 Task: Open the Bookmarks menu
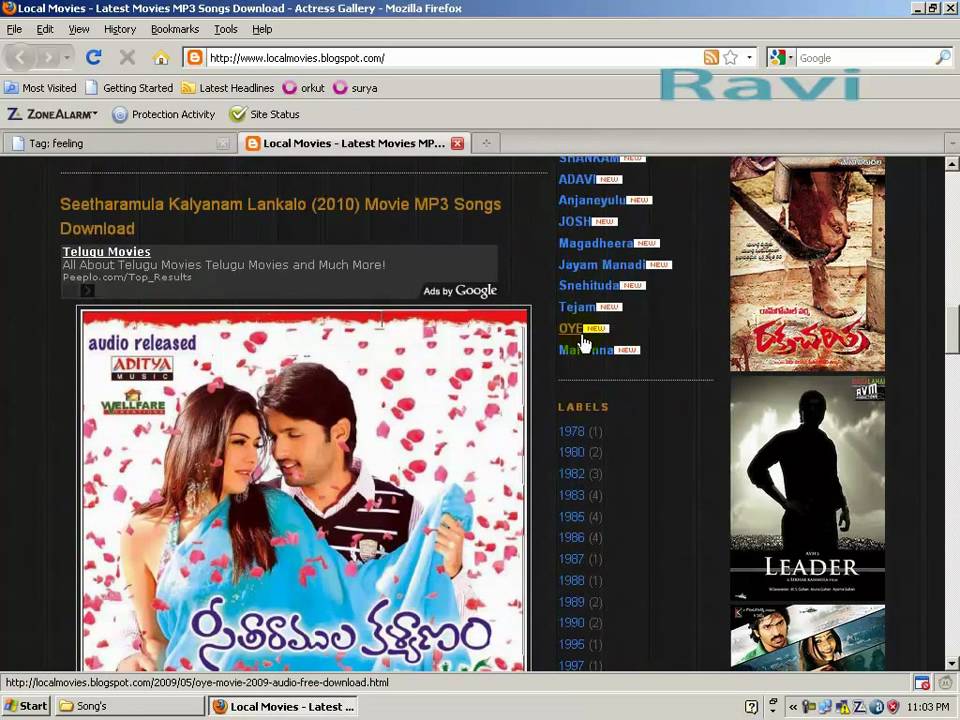(x=174, y=30)
